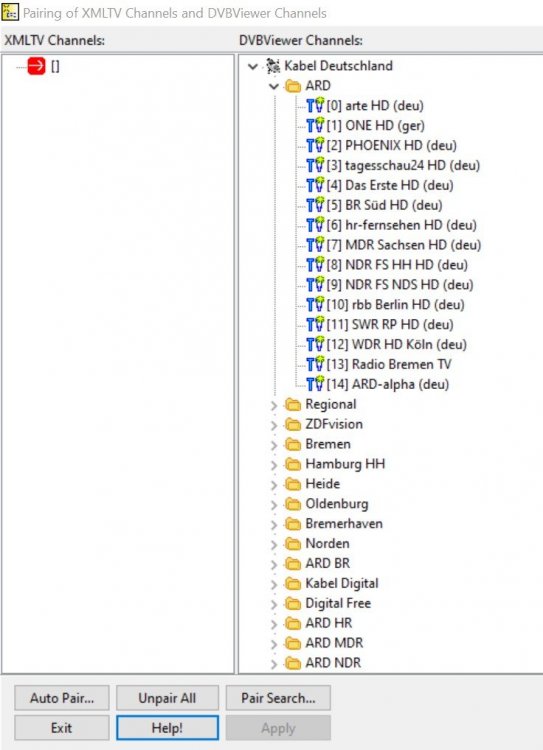Click the Hamburg HH folder icon

(293, 464)
